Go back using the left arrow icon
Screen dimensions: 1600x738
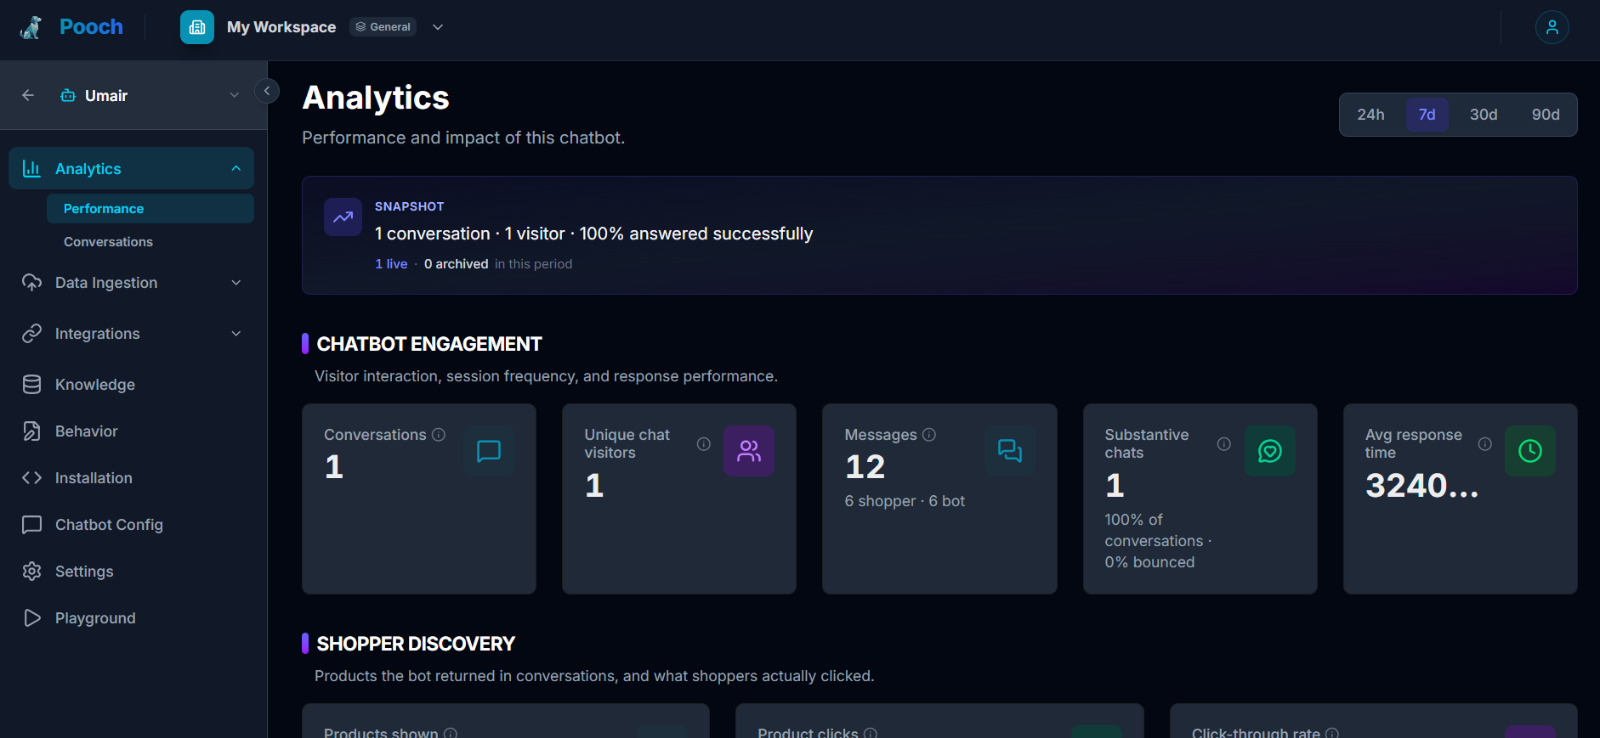click(28, 95)
